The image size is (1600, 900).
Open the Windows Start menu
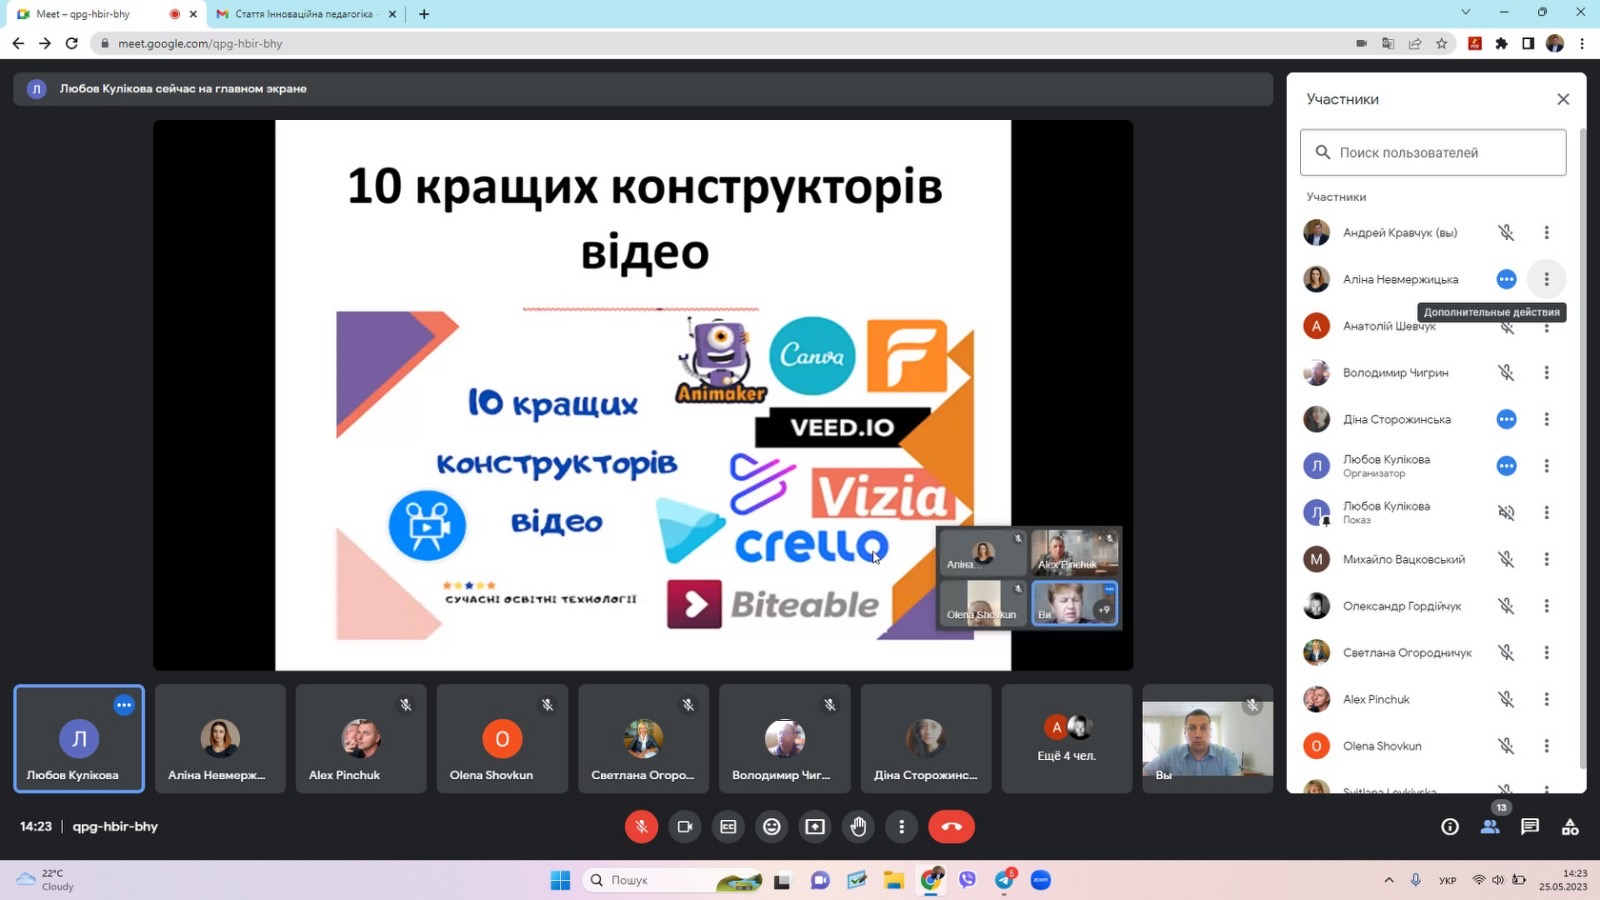[560, 880]
